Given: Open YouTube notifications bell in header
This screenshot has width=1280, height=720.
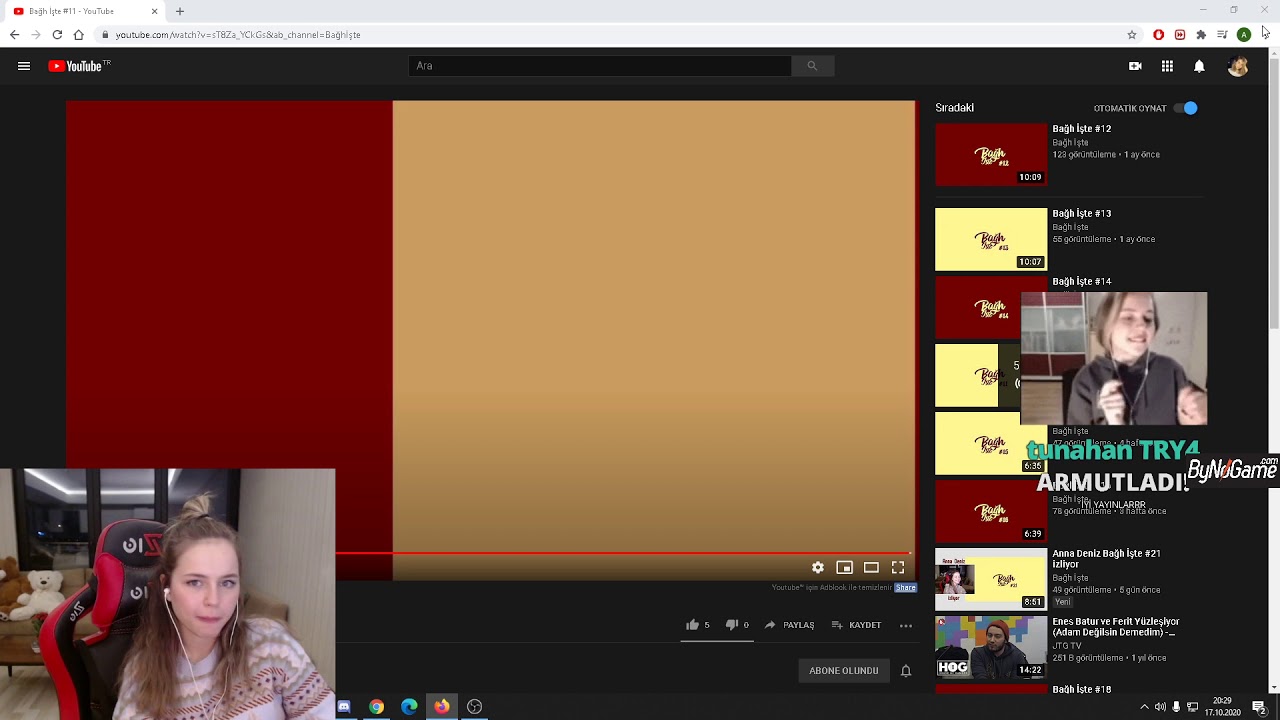Looking at the screenshot, I should [x=1199, y=66].
